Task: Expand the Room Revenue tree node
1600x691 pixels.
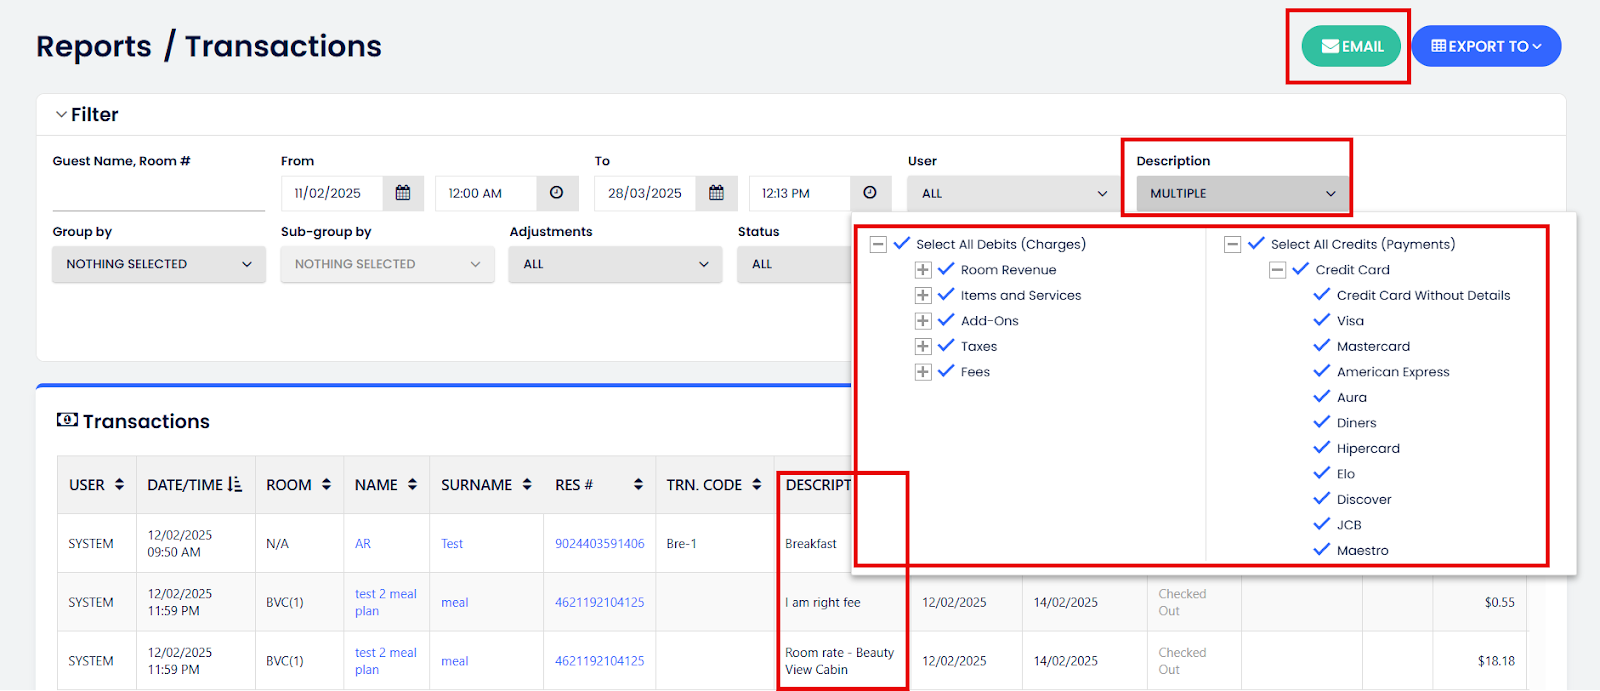Action: [923, 270]
